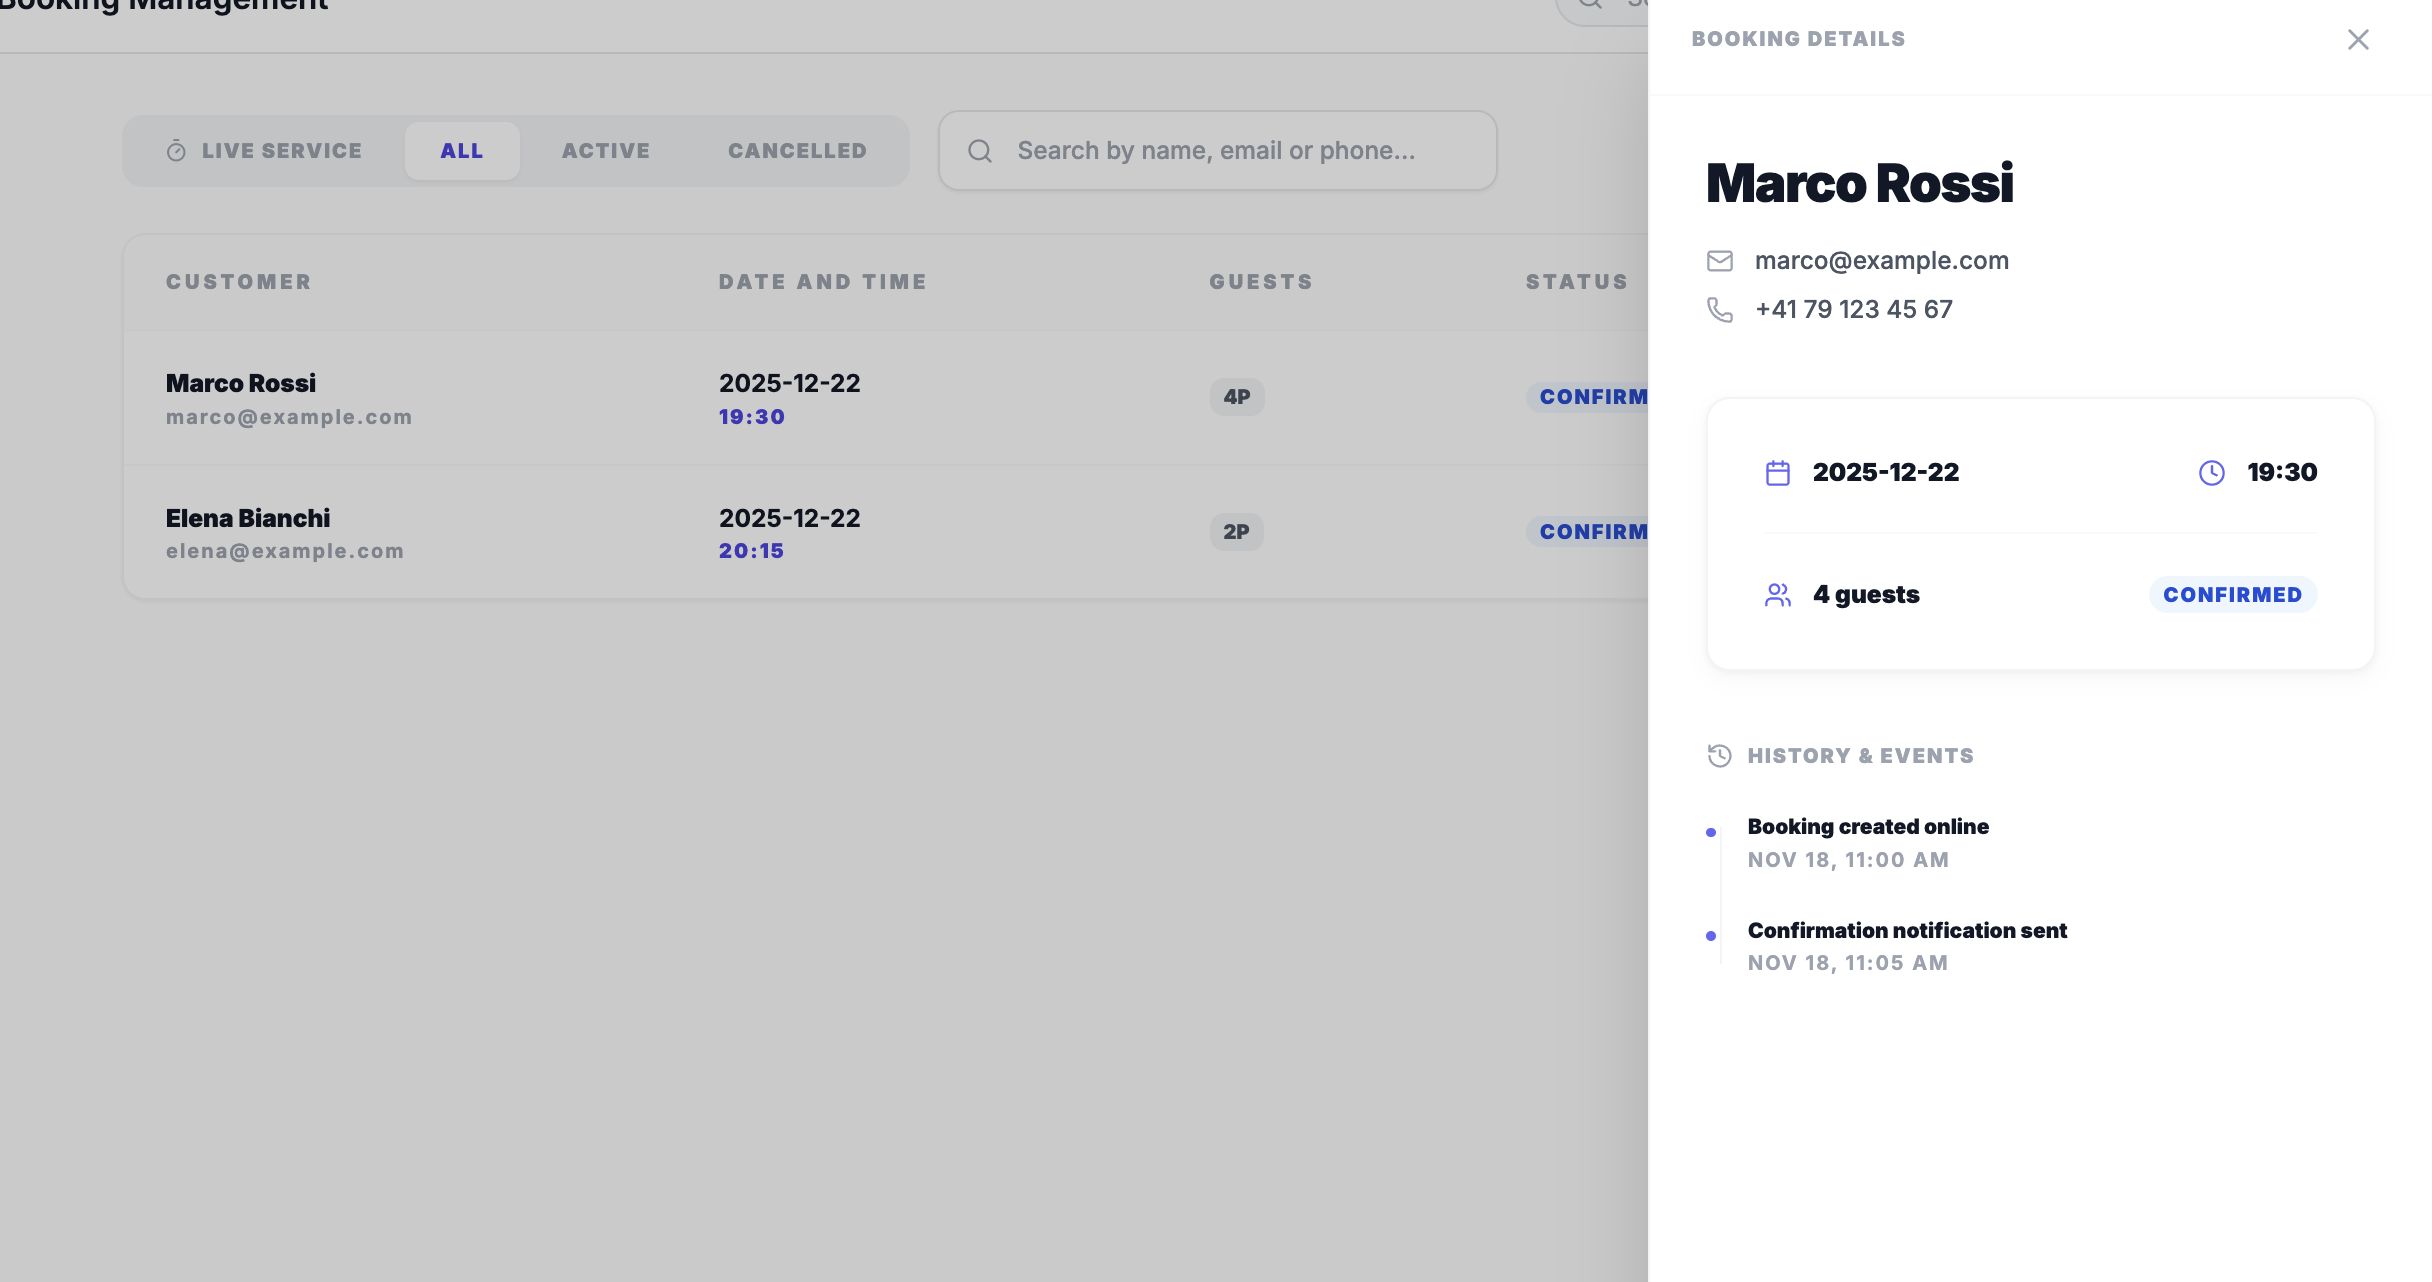
Task: Click the Confirmed status badge in details
Action: pos(2232,595)
